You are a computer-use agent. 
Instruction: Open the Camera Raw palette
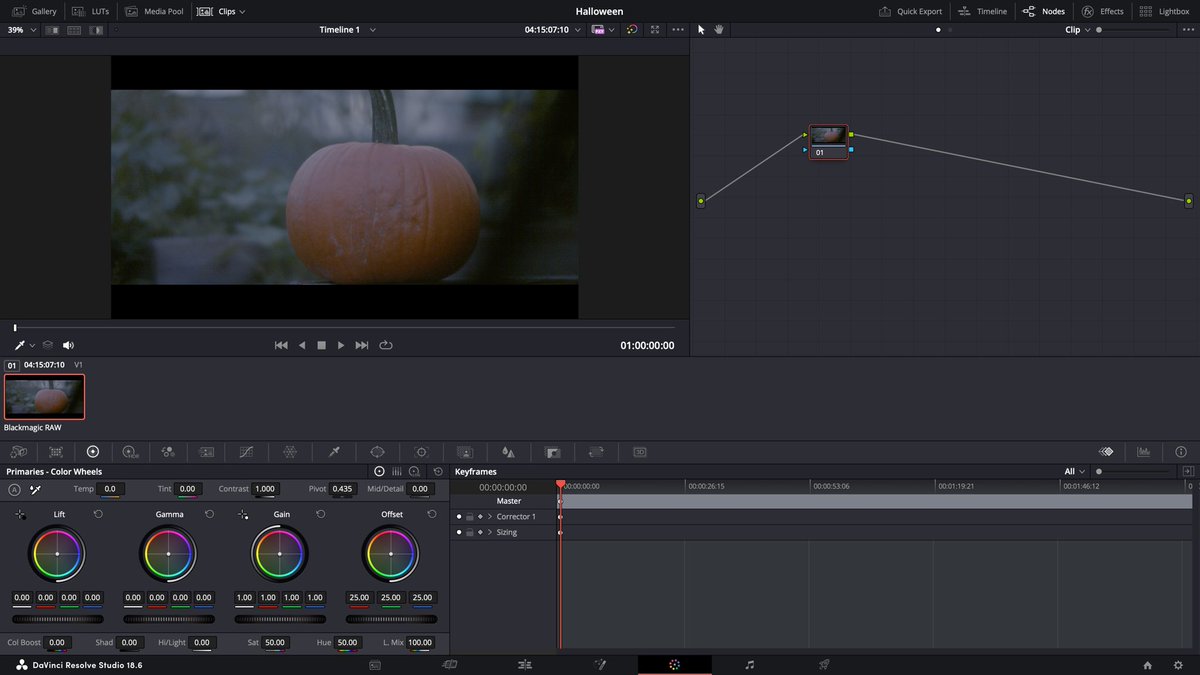[18, 452]
